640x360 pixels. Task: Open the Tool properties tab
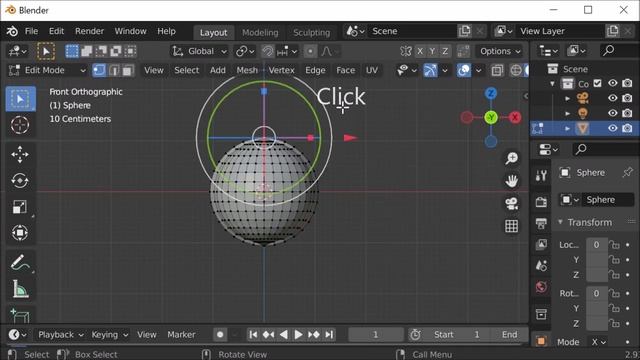[541, 176]
